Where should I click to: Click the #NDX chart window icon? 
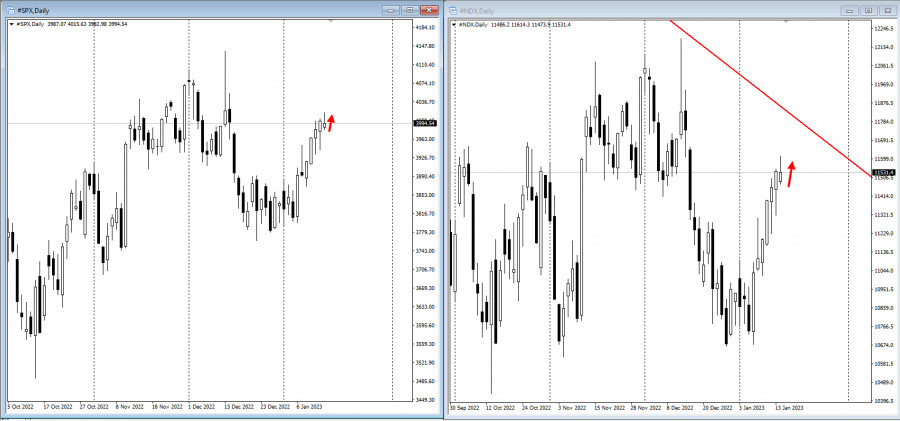coord(453,9)
